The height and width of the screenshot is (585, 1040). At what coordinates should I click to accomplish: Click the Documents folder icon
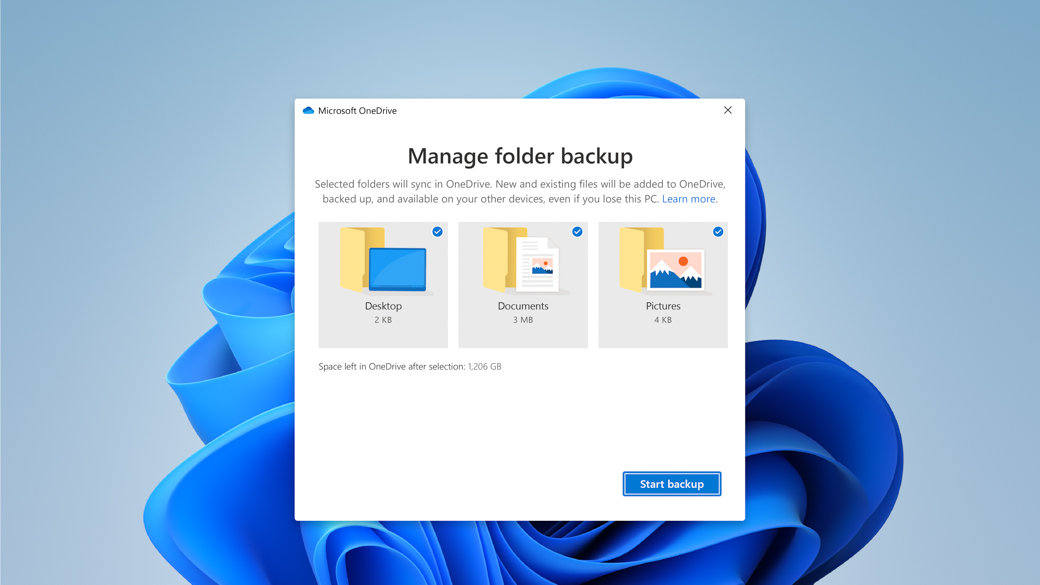522,261
